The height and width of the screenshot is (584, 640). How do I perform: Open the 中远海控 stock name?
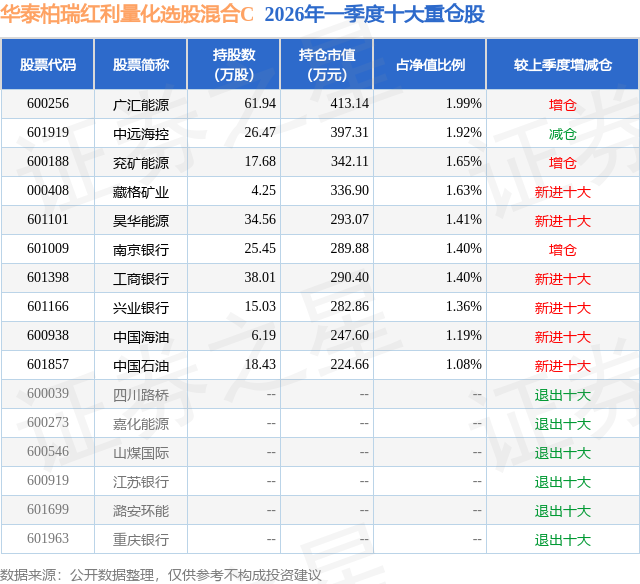pos(141,133)
